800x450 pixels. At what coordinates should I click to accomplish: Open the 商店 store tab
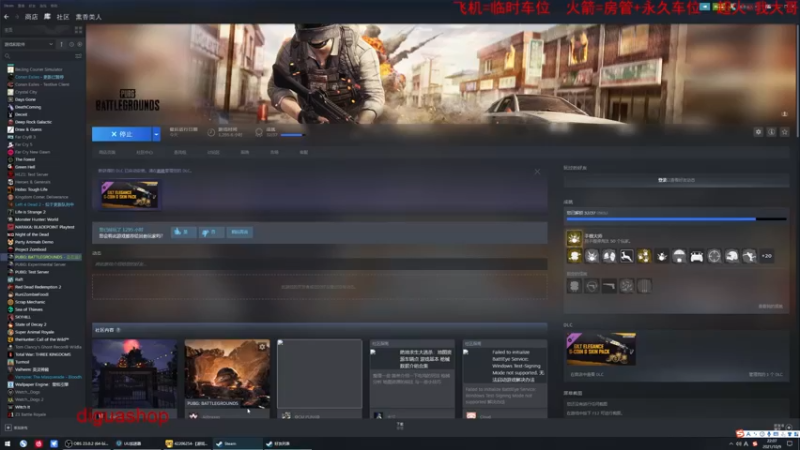31,17
